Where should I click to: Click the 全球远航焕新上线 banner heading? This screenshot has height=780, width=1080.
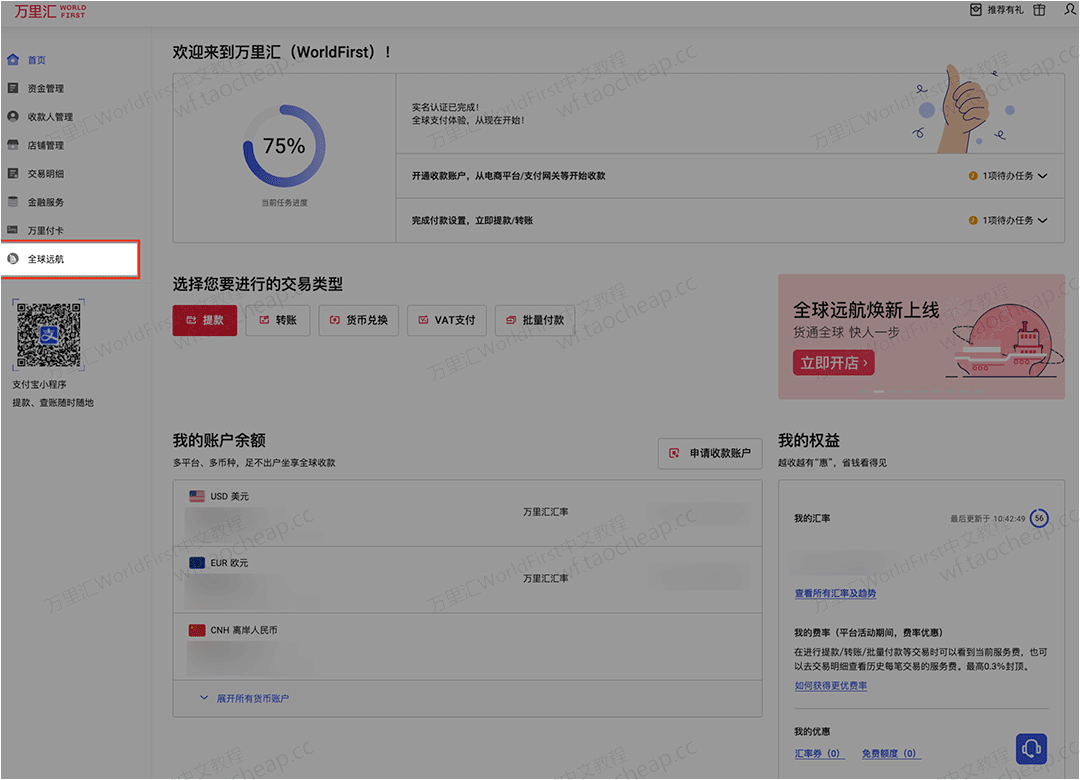(x=866, y=310)
